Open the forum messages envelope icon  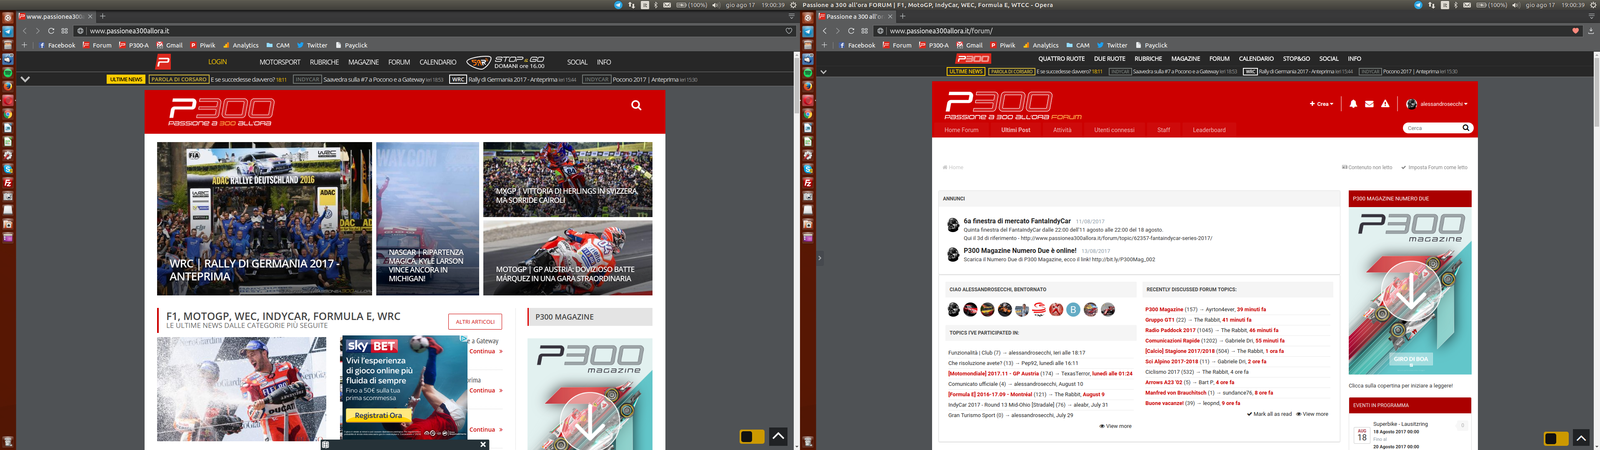click(x=1369, y=104)
